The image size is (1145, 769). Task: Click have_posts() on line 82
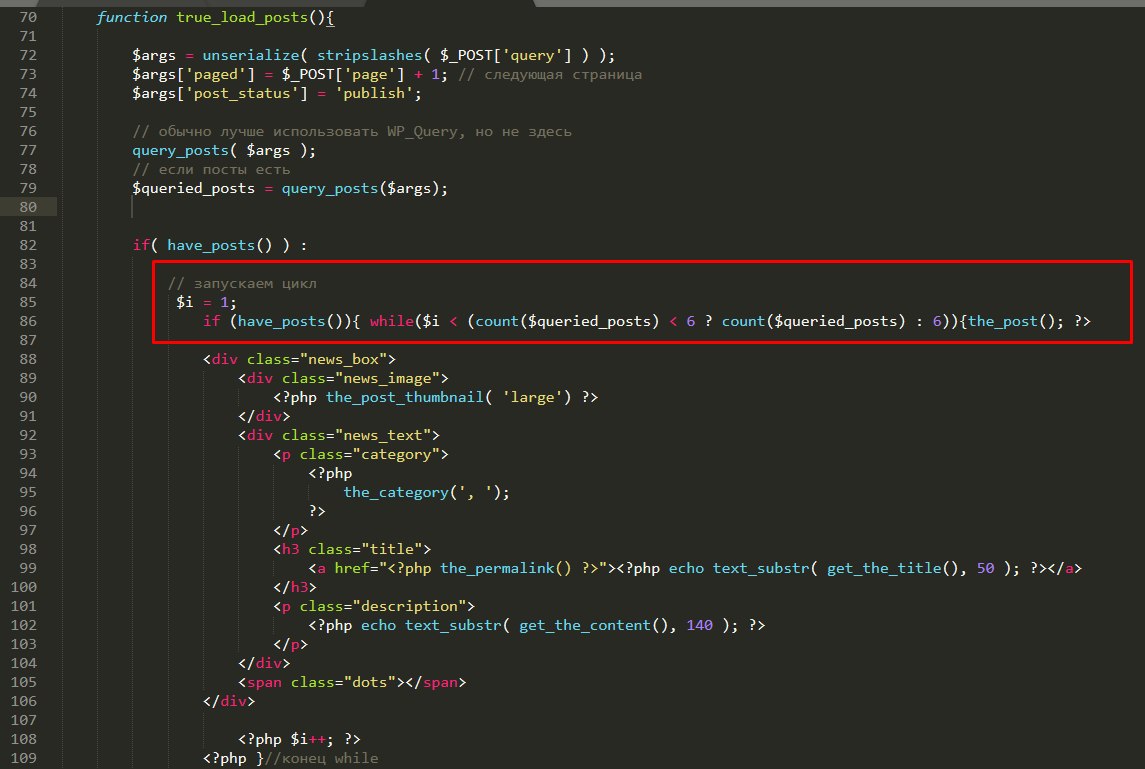pyautogui.click(x=219, y=245)
